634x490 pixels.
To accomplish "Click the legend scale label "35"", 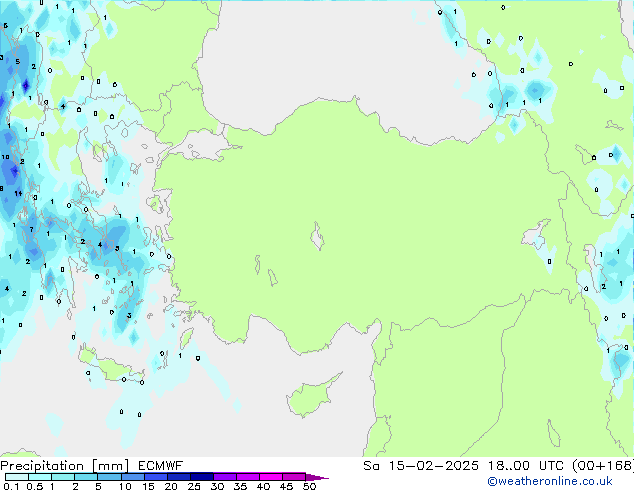I will [240, 486].
